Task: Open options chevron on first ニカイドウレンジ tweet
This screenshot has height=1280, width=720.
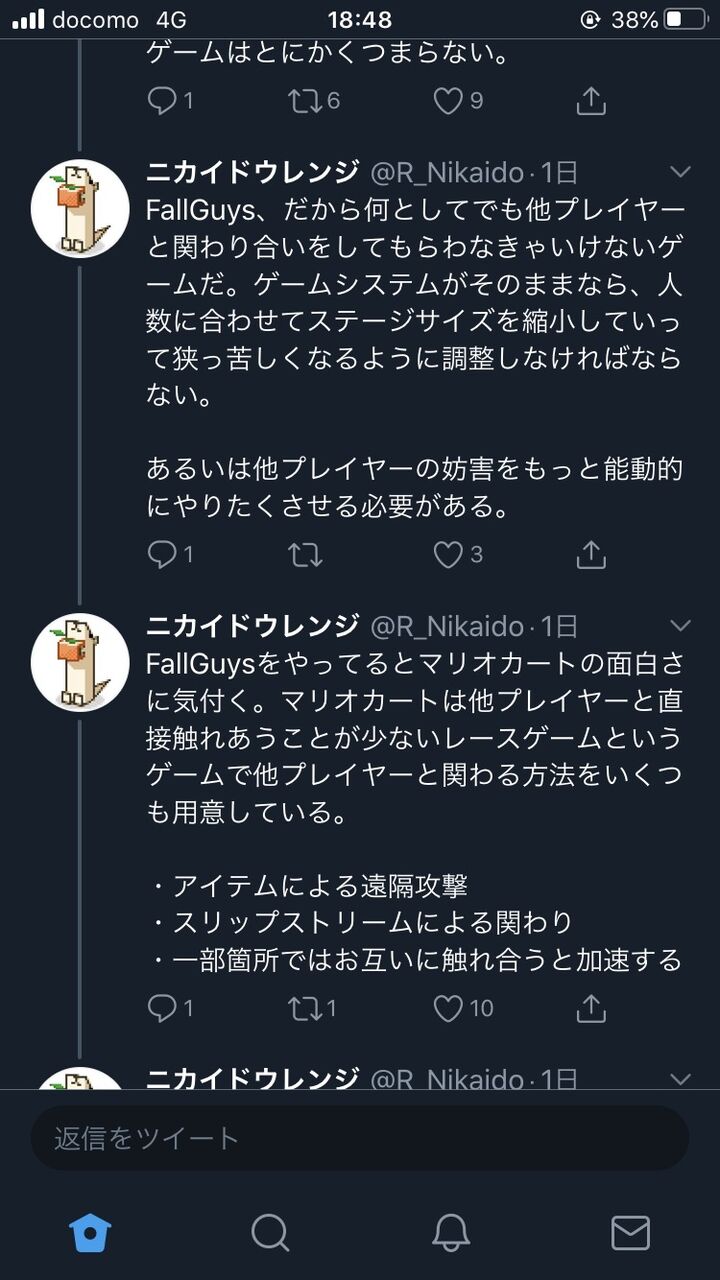Action: click(680, 173)
